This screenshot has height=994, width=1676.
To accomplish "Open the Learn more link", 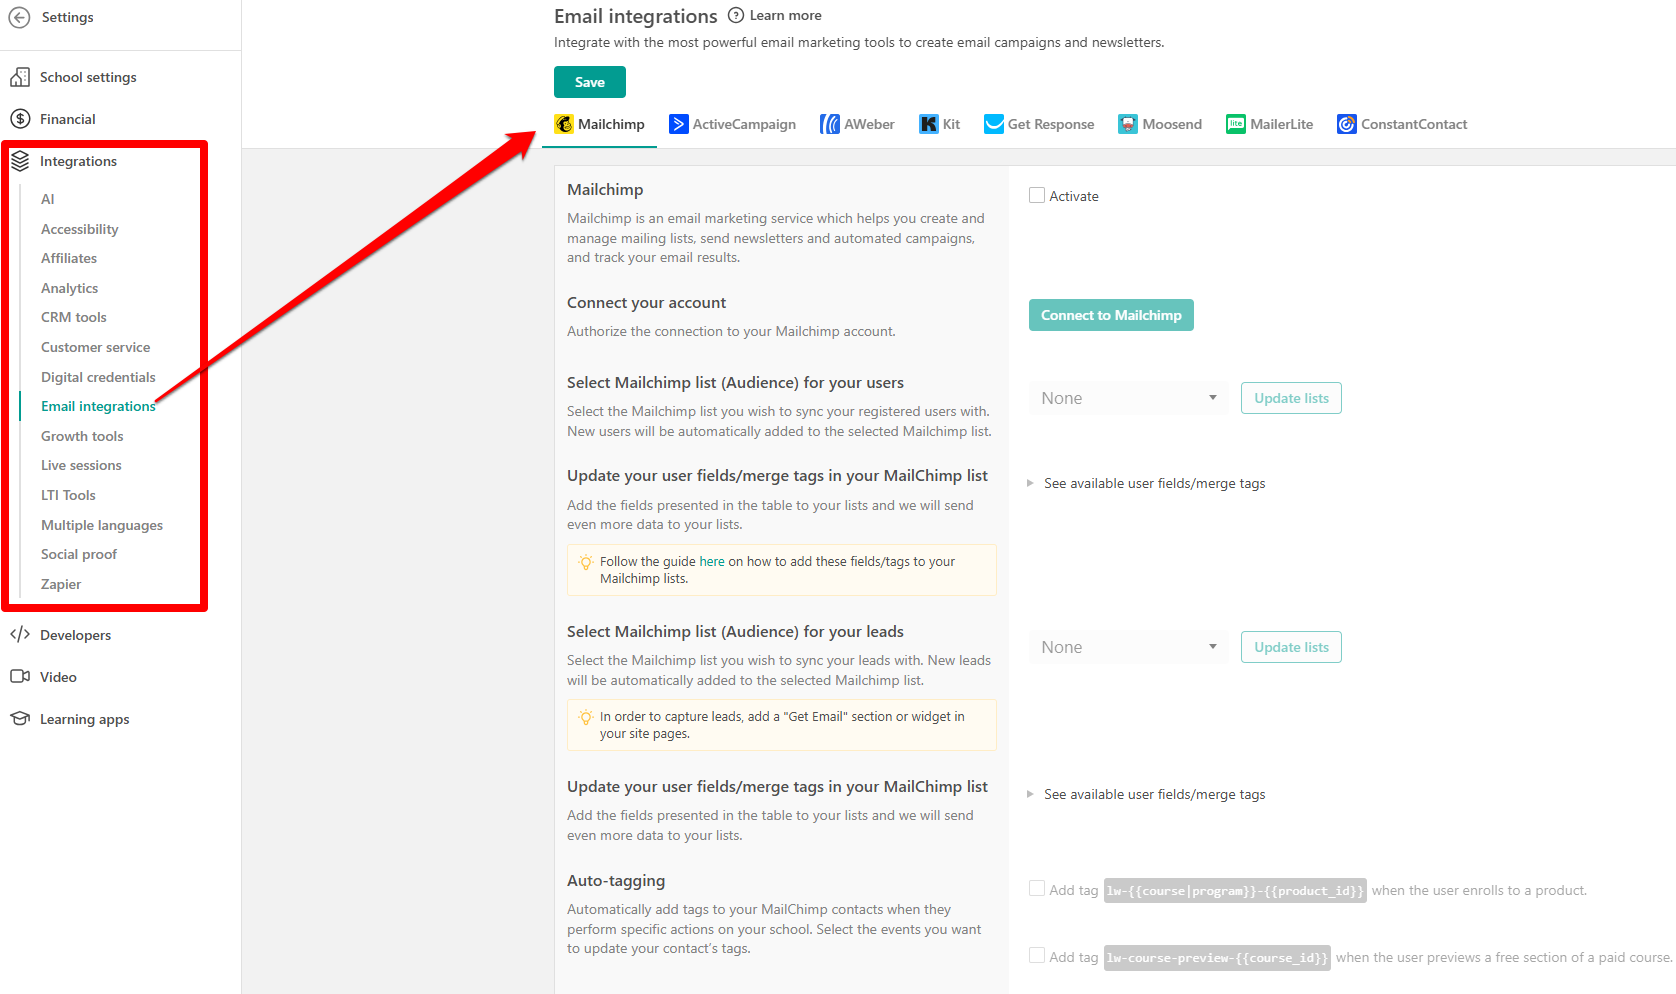I will [x=785, y=15].
